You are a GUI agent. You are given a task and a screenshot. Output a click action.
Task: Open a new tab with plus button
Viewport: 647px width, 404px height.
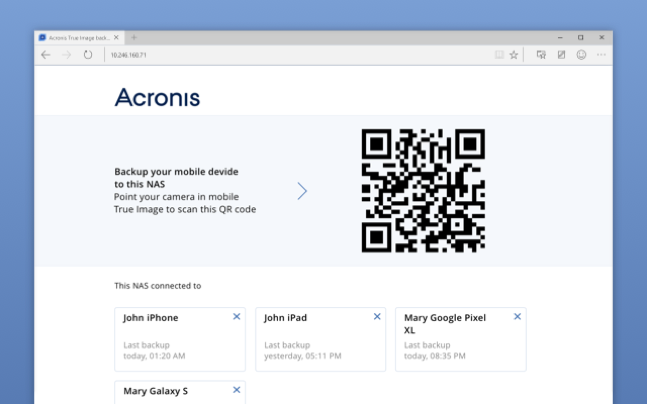pyautogui.click(x=134, y=38)
